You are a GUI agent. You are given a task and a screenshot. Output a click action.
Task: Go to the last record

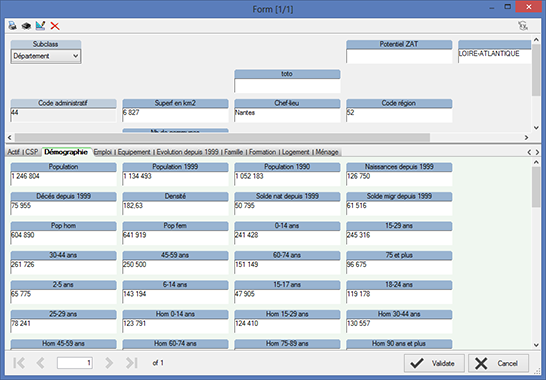point(132,363)
